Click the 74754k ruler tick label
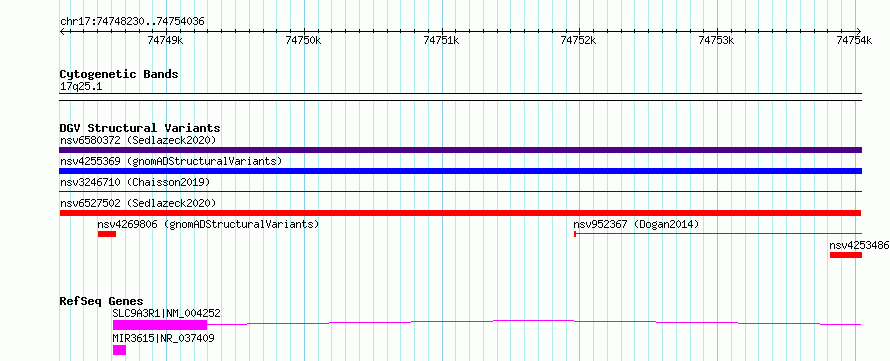Image resolution: width=890 pixels, height=361 pixels. click(x=854, y=40)
